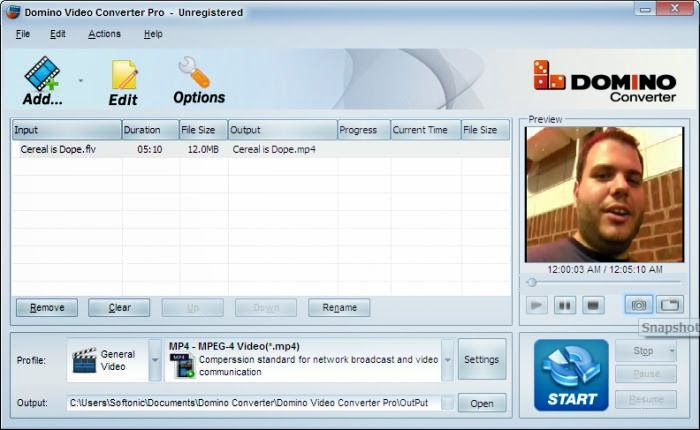Expand the General Video profile dropdown
Image resolution: width=700 pixels, height=430 pixels.
155,360
